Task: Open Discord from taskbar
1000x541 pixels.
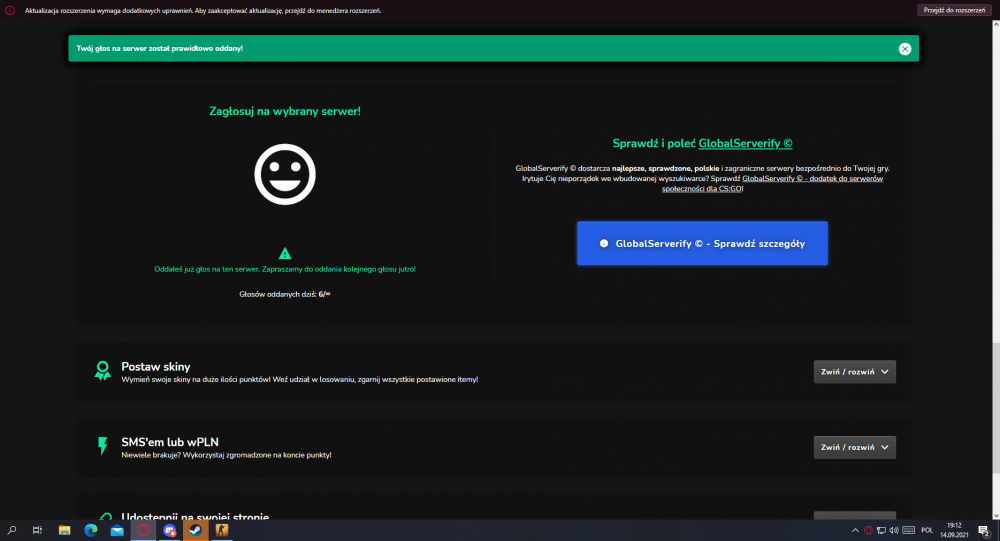Action: tap(169, 530)
